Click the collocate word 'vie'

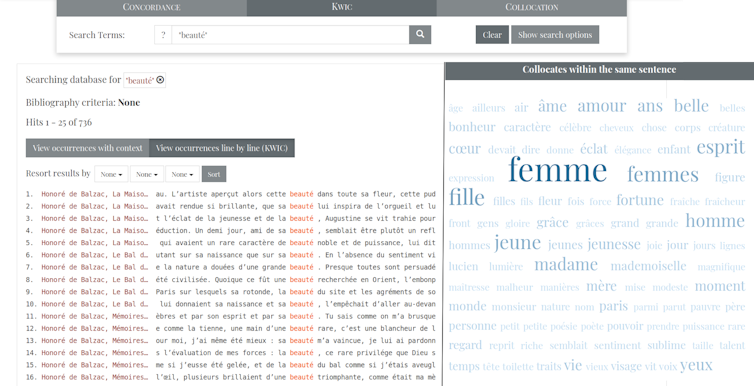click(x=573, y=365)
